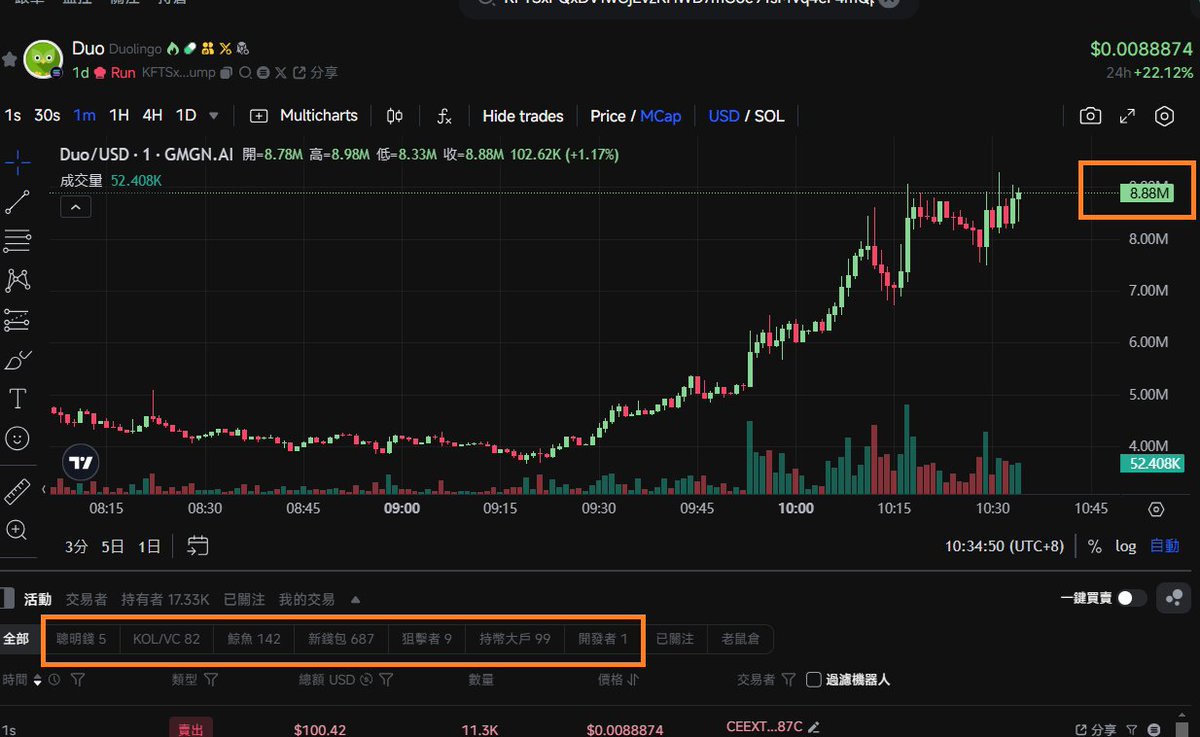Collapse the volume panel with chevron arrow
Image resolution: width=1200 pixels, height=737 pixels.
75,206
